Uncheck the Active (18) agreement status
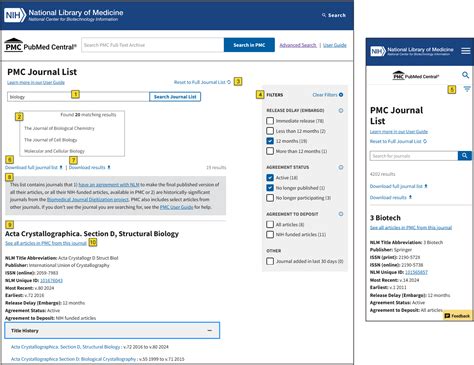 point(270,178)
